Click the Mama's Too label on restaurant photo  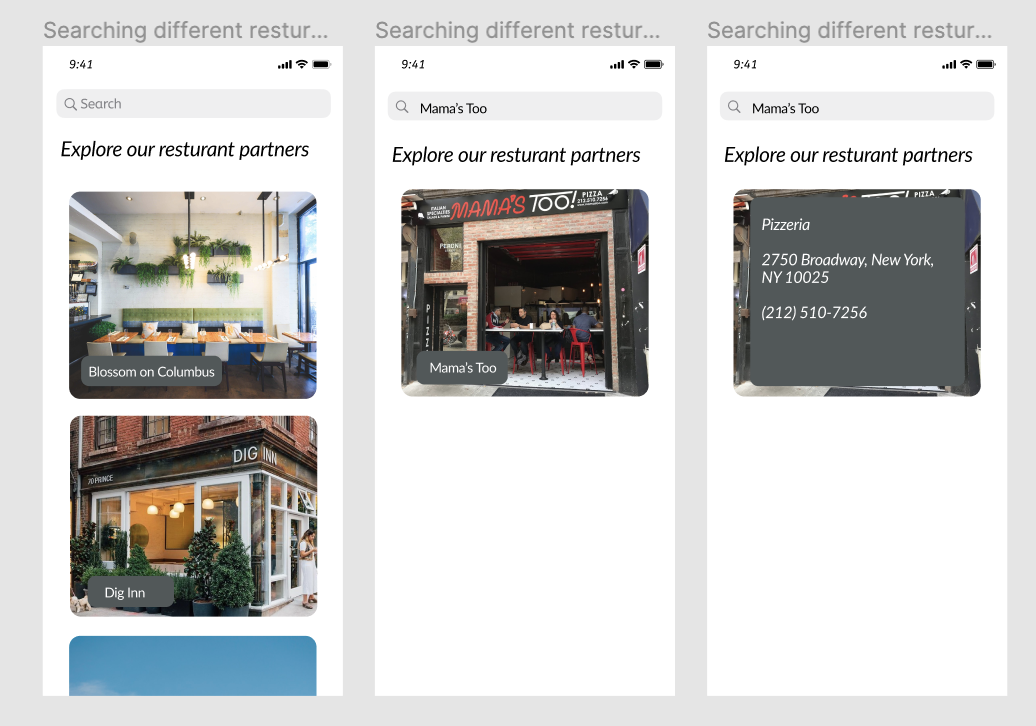click(x=462, y=368)
